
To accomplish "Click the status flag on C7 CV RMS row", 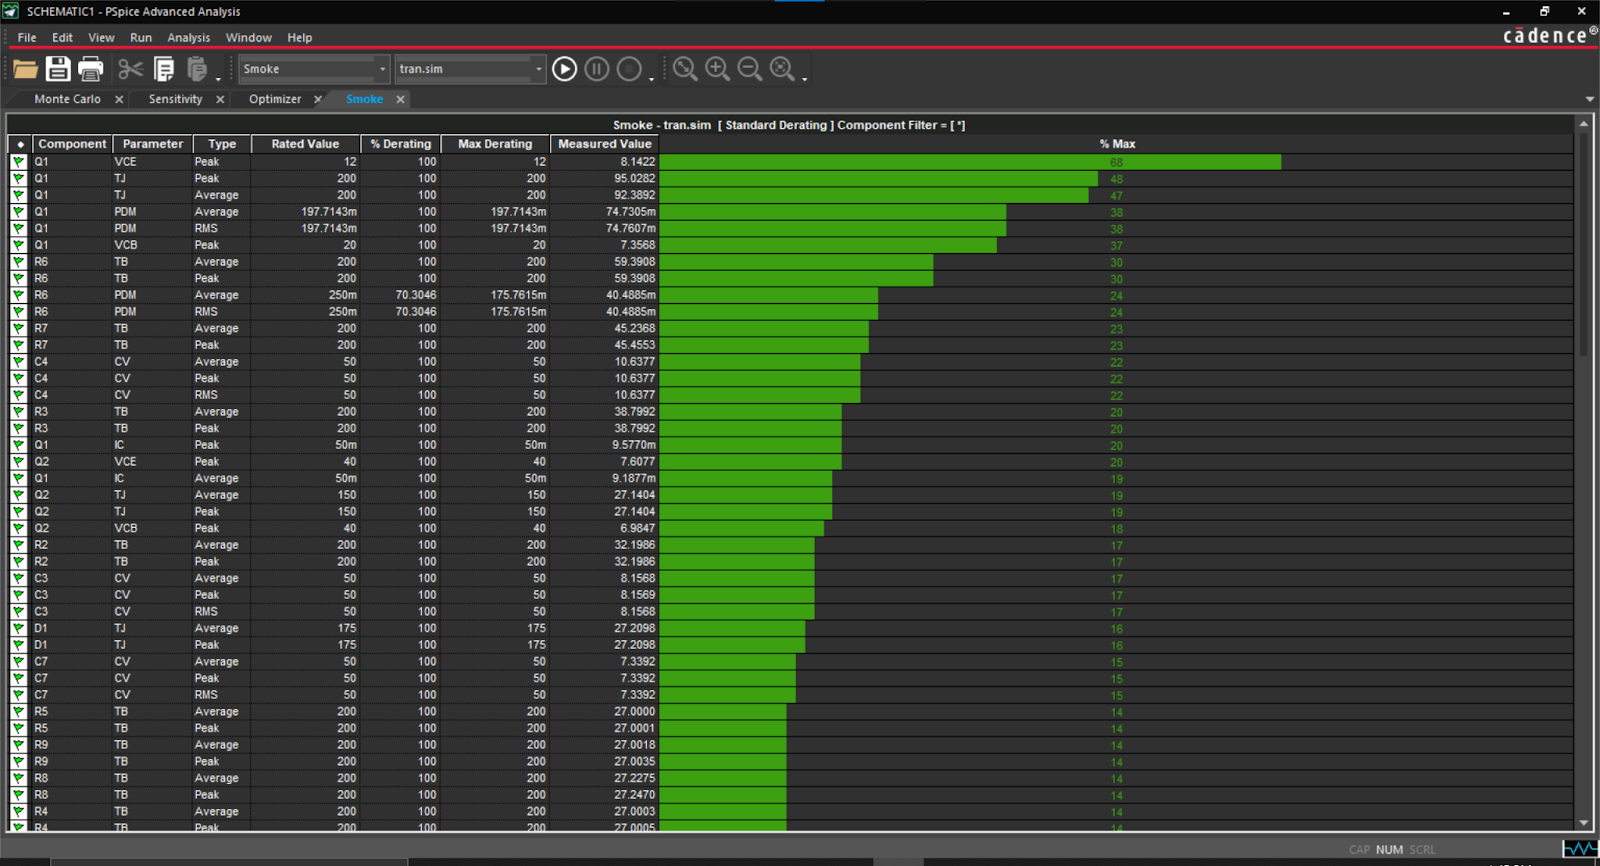I will point(19,695).
